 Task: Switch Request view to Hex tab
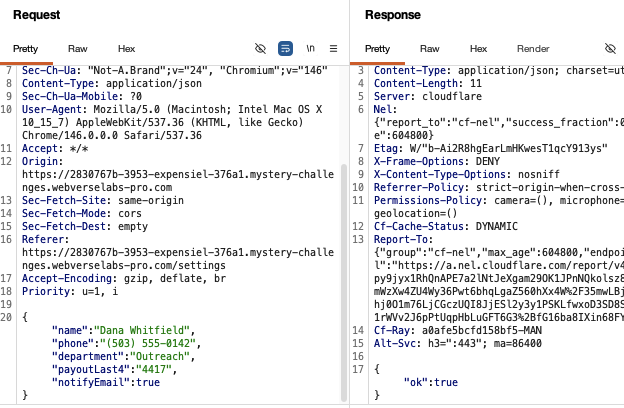pos(127,49)
